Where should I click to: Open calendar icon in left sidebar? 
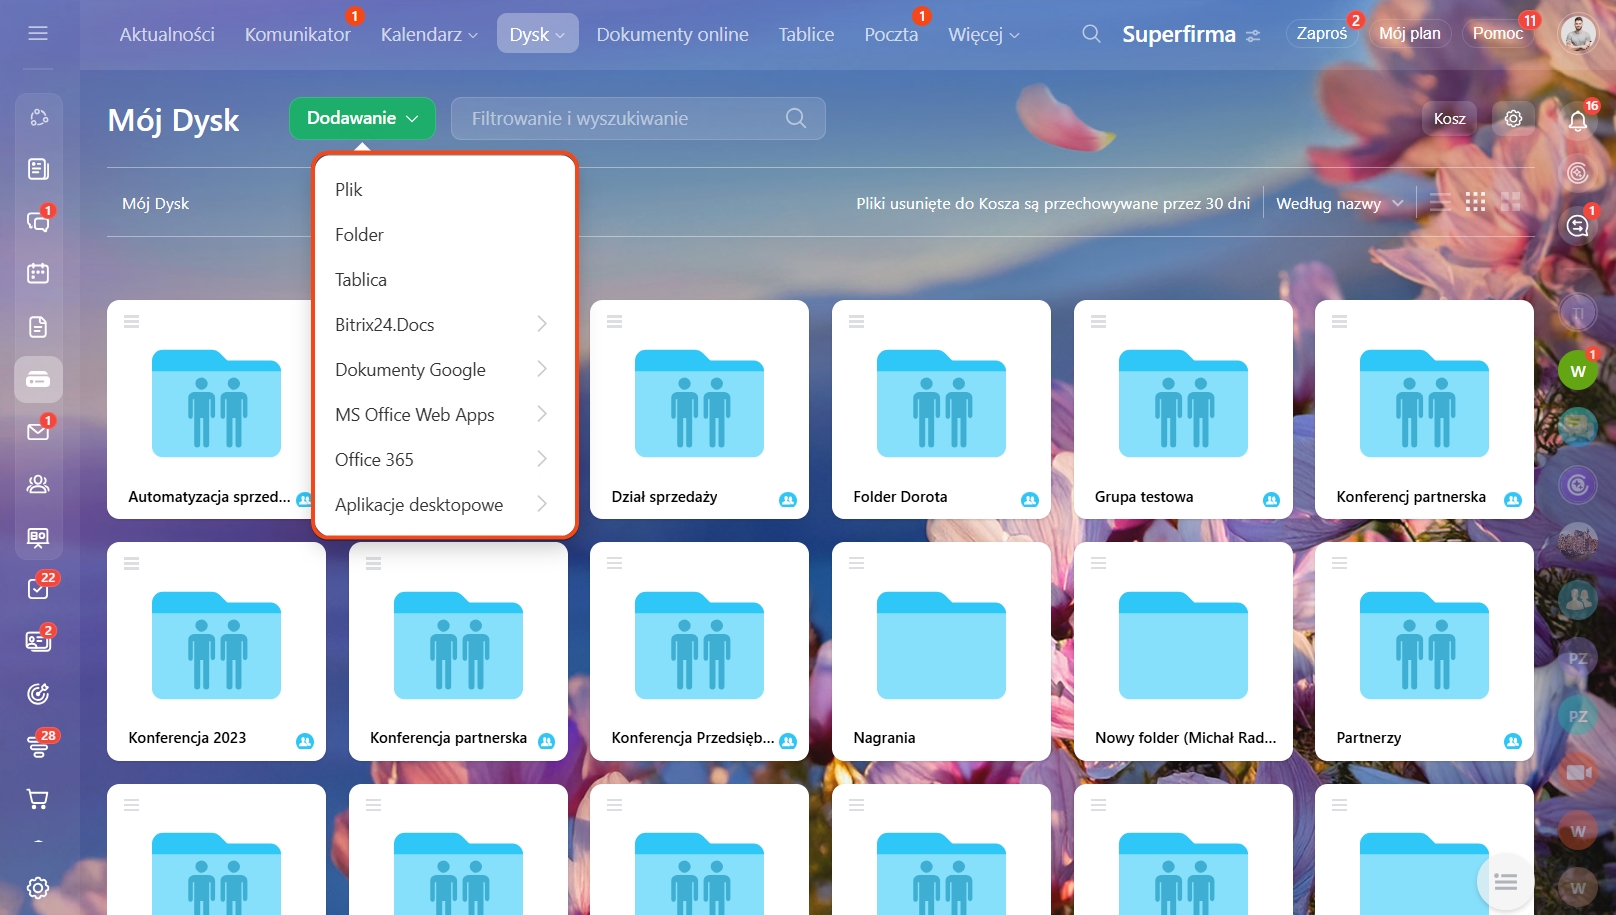38,273
